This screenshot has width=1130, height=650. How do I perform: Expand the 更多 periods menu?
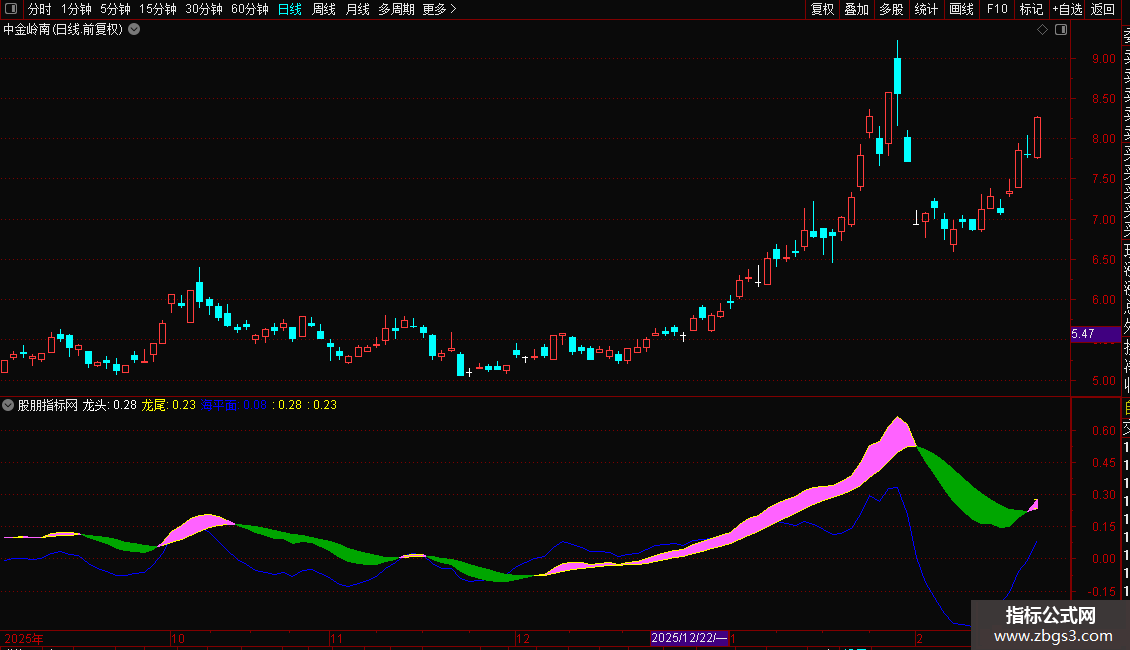click(440, 9)
